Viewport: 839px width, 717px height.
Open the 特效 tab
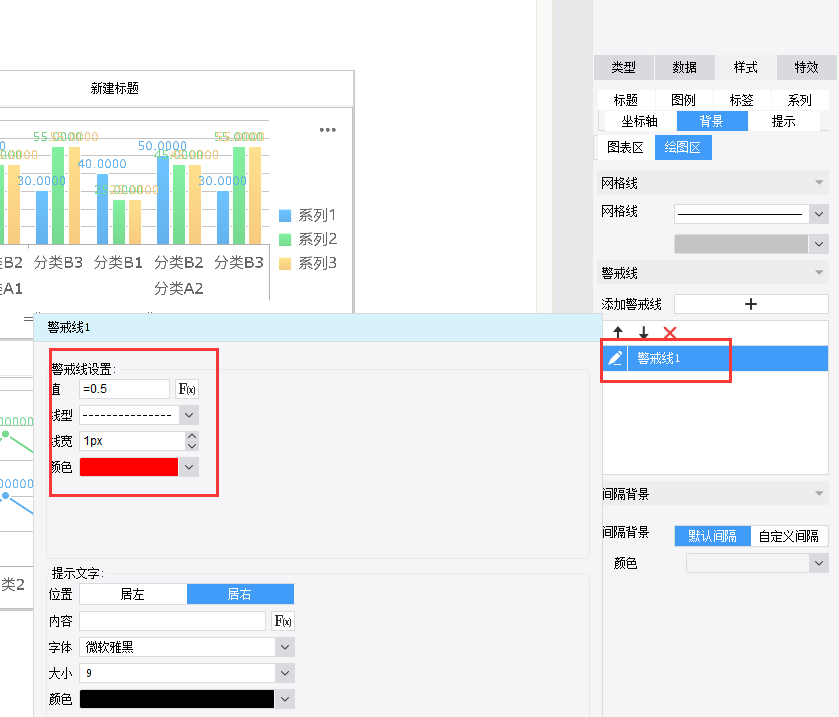pos(807,67)
